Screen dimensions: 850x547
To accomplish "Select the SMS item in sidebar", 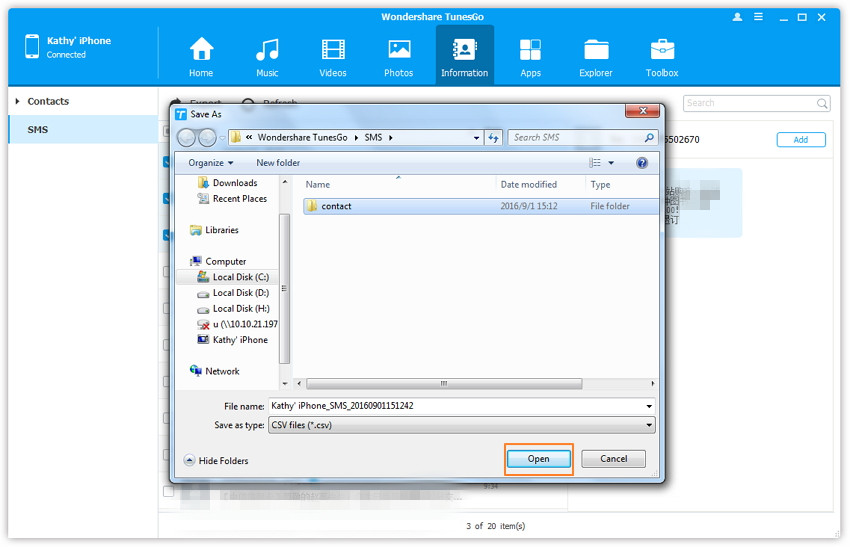I will click(38, 130).
